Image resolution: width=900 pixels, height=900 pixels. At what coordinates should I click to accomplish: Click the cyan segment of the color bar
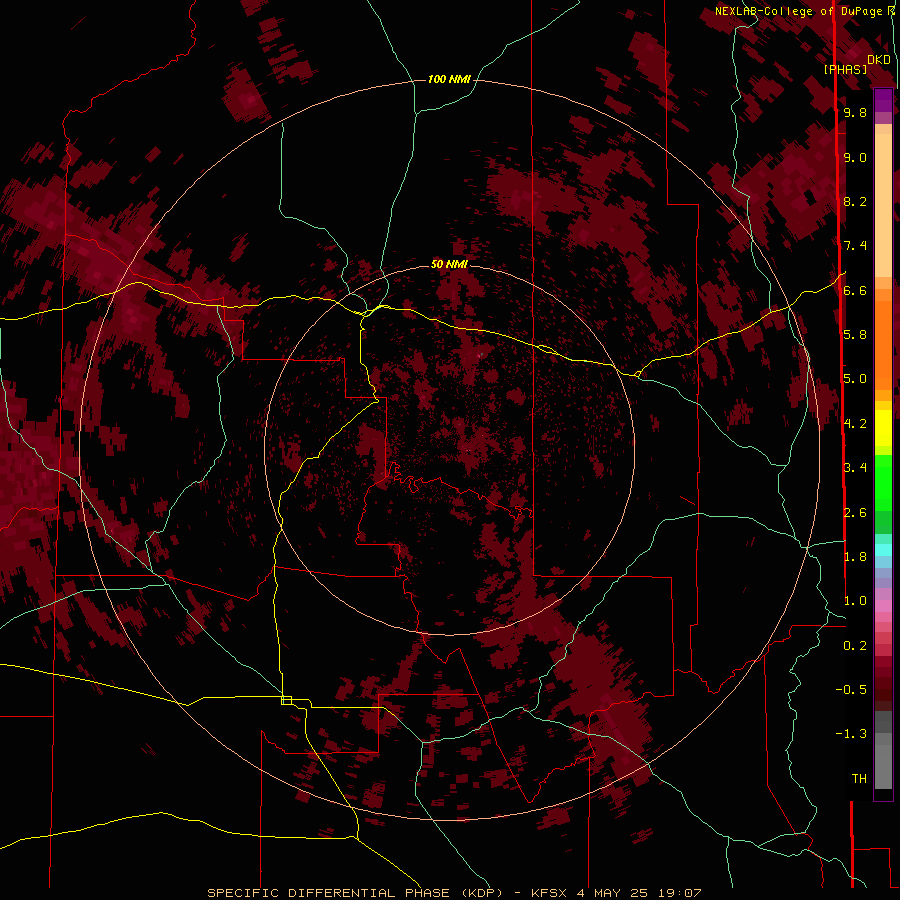pyautogui.click(x=883, y=550)
